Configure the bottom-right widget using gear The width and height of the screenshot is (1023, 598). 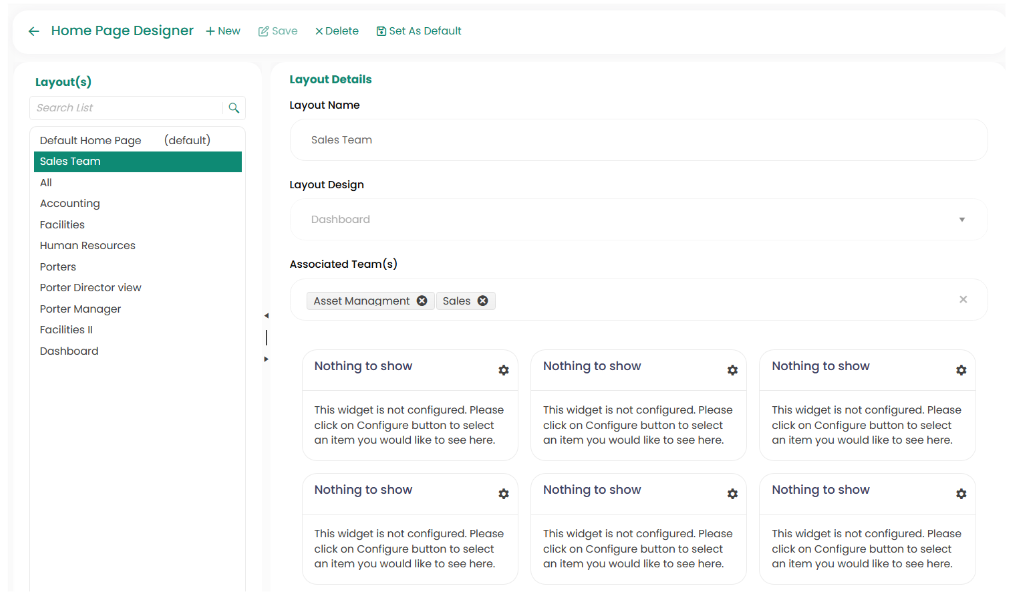pos(961,494)
